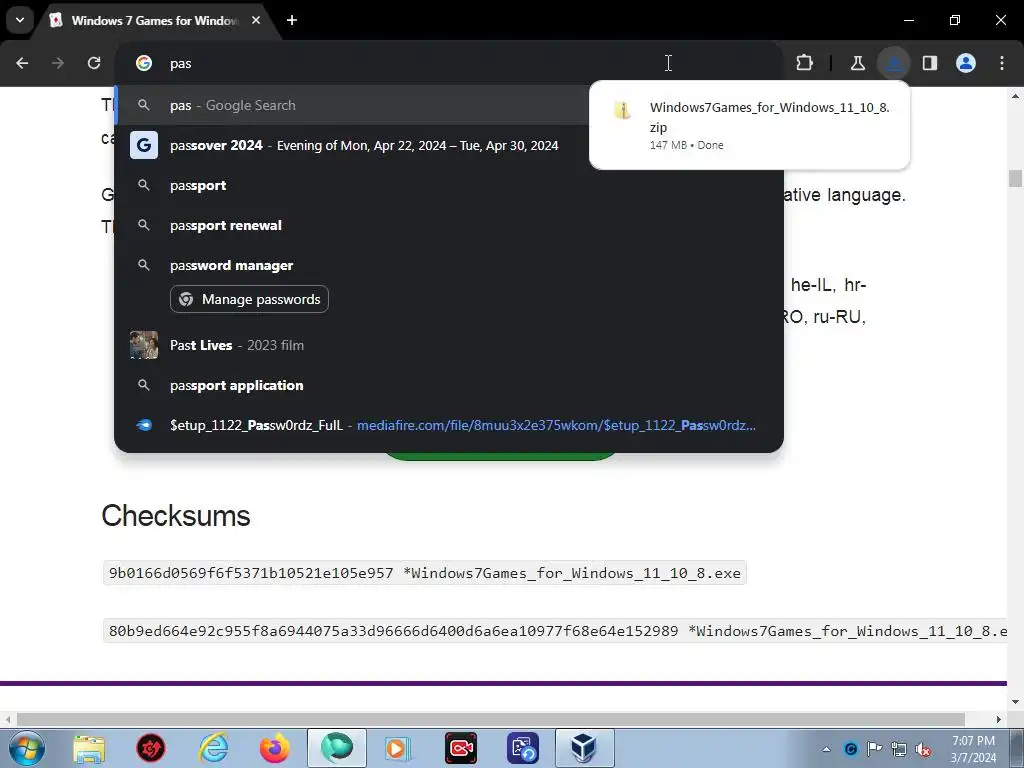The width and height of the screenshot is (1024, 768).
Task: Click the network tray icon
Action: [899, 749]
